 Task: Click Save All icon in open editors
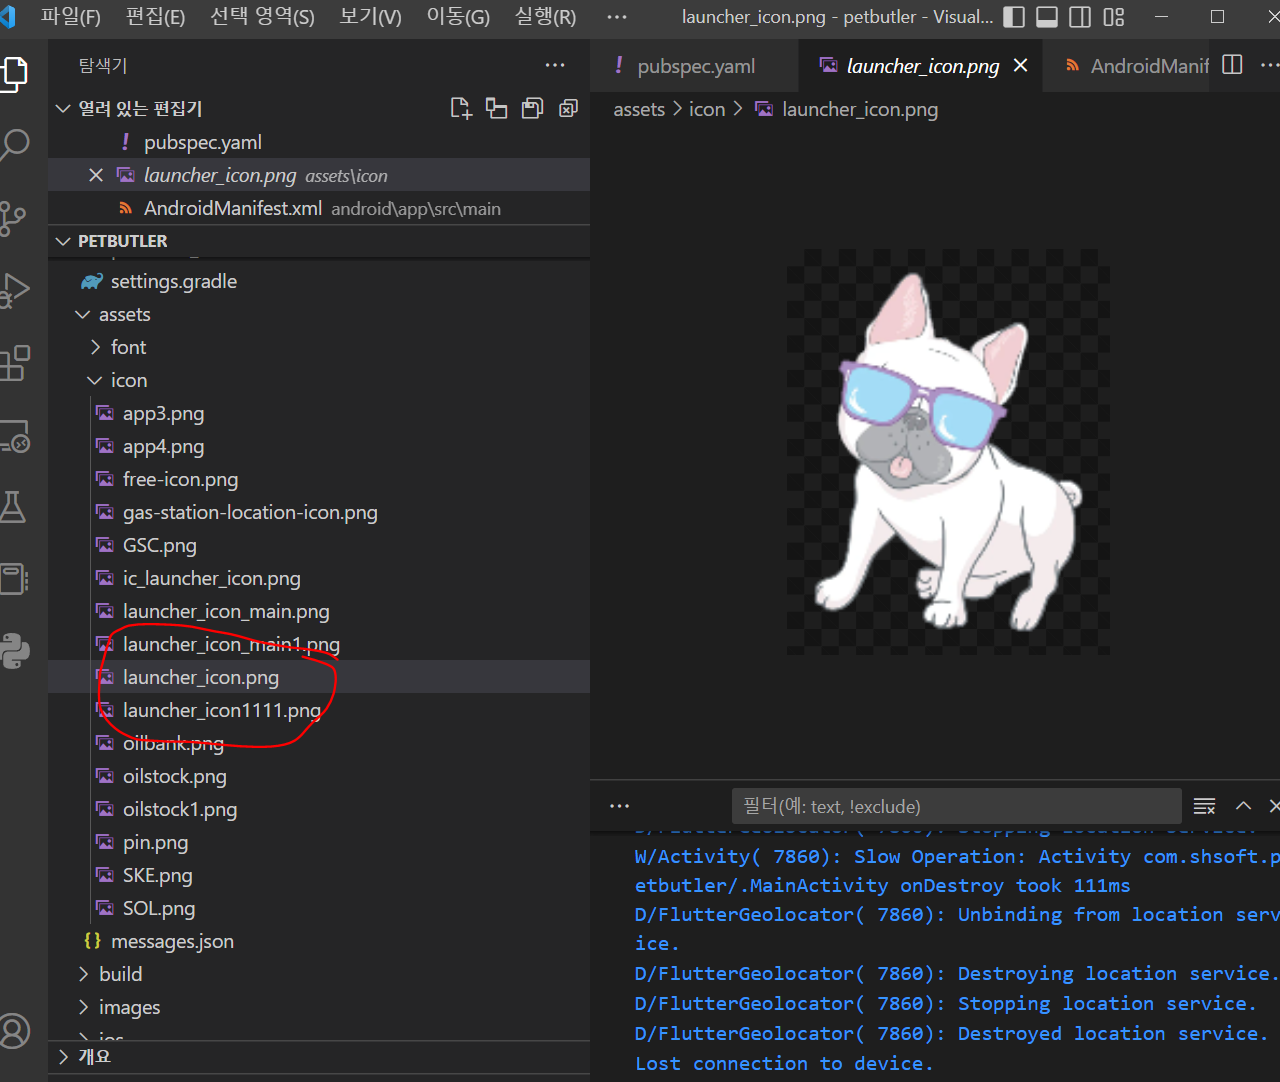click(532, 108)
